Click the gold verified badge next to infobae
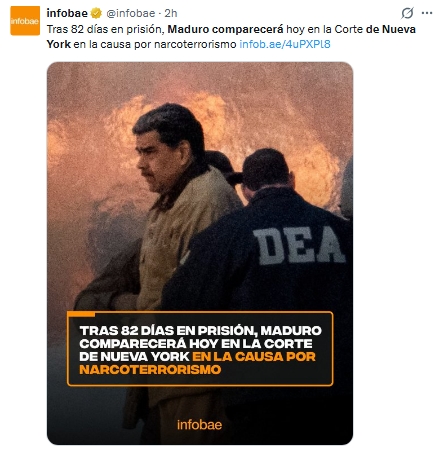Screen dimensions: 439x451 pos(96,13)
